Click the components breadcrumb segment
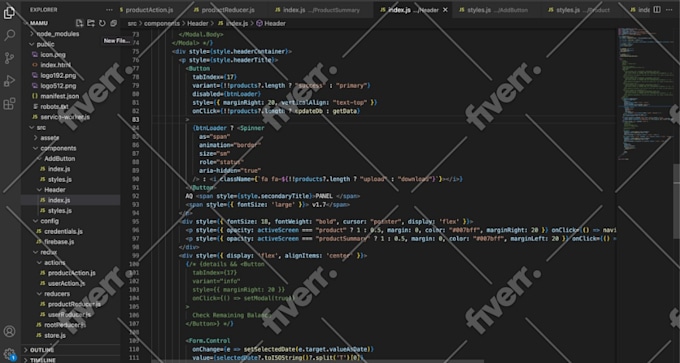680x363 pixels. 162,23
